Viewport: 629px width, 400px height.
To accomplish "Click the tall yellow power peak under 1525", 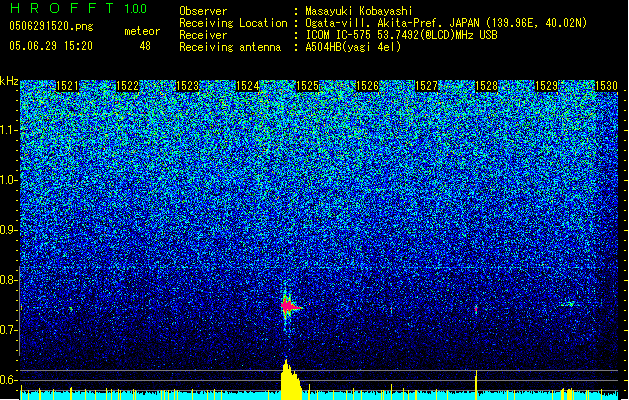I will click(290, 380).
